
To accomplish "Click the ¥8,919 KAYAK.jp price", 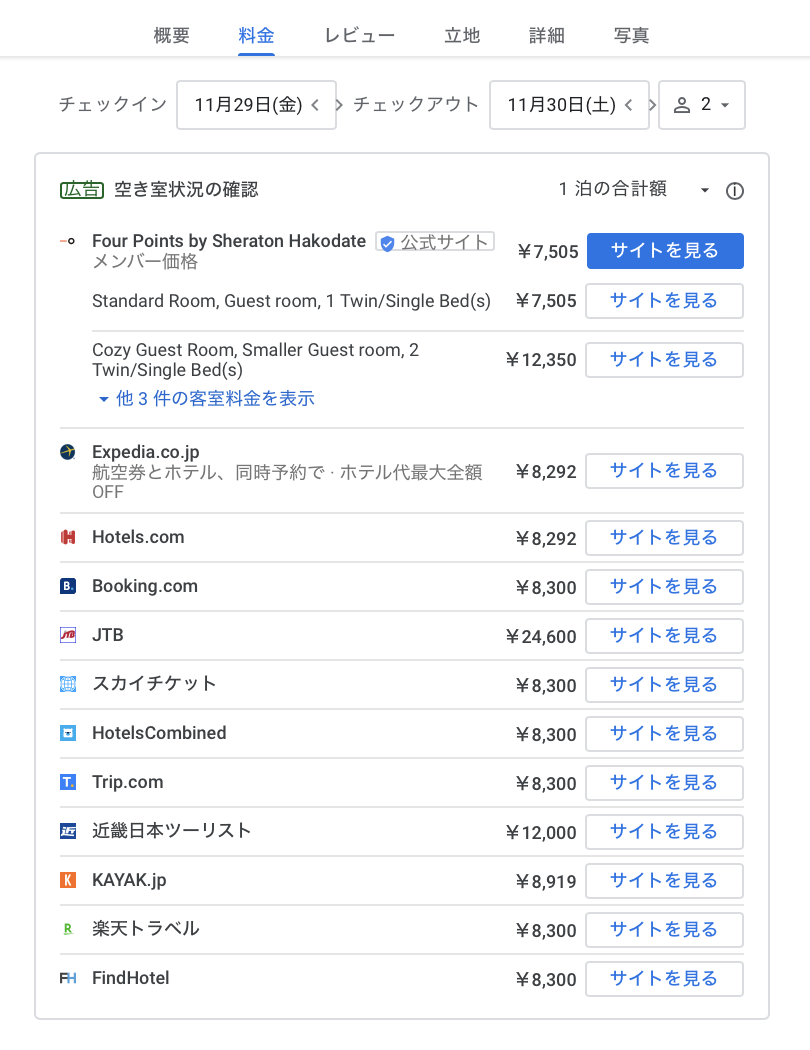I will click(x=546, y=881).
